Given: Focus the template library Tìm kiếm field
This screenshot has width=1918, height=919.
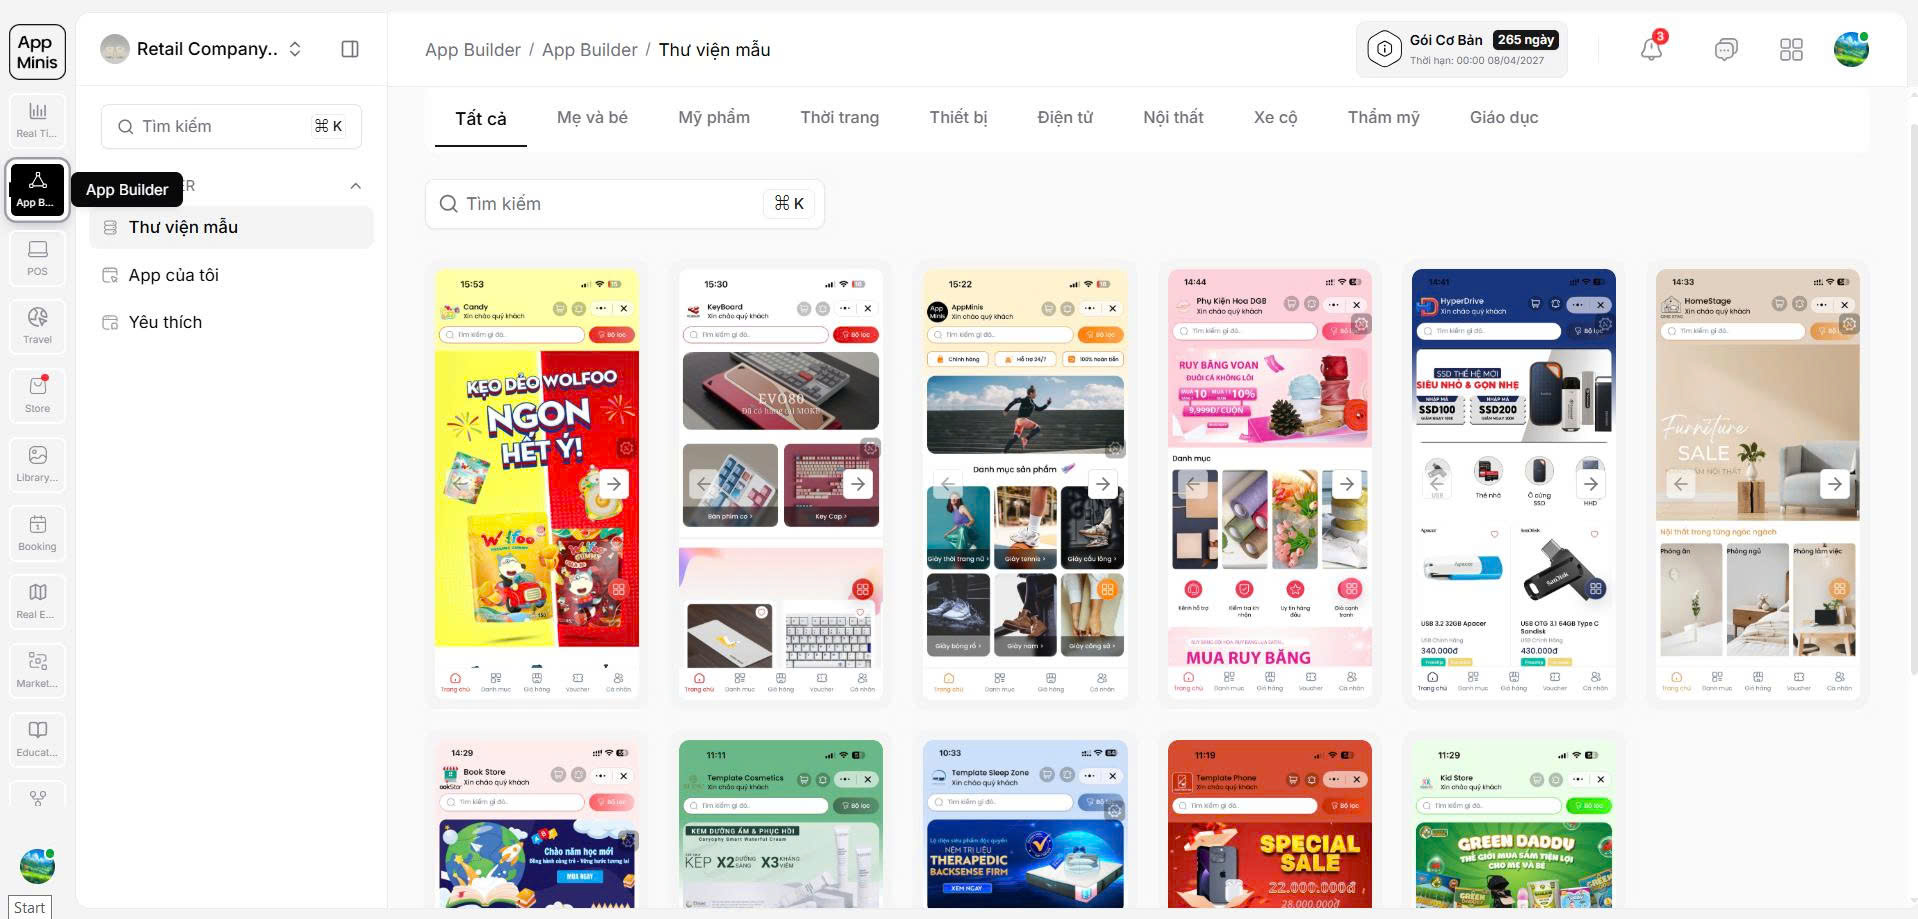Looking at the screenshot, I should point(625,204).
